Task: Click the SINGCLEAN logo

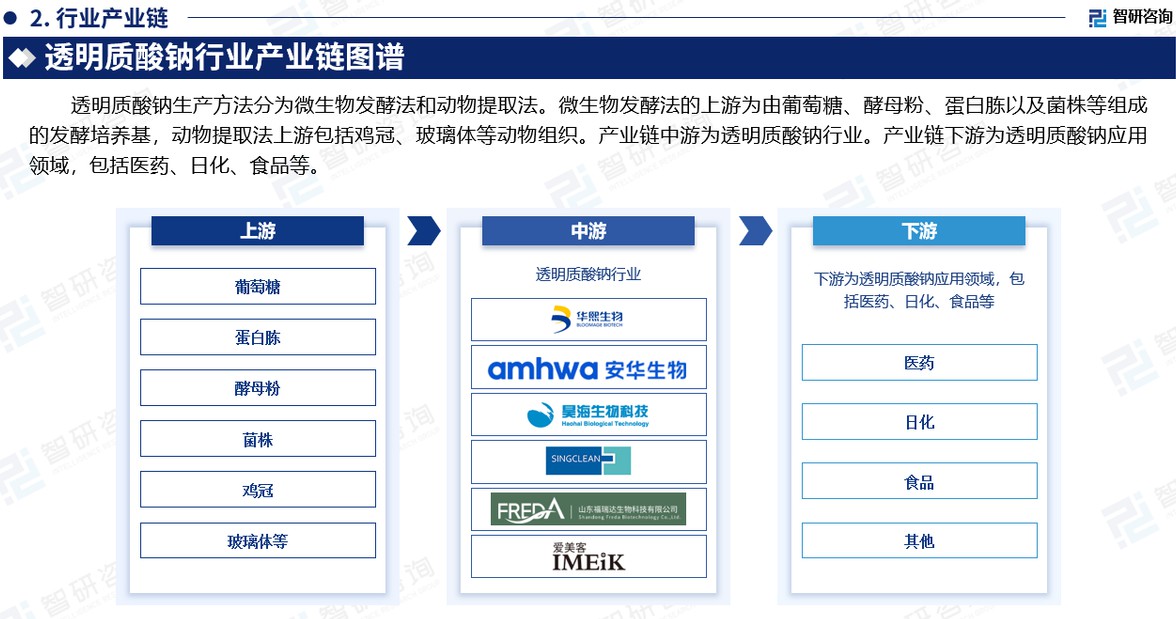Action: pos(588,461)
